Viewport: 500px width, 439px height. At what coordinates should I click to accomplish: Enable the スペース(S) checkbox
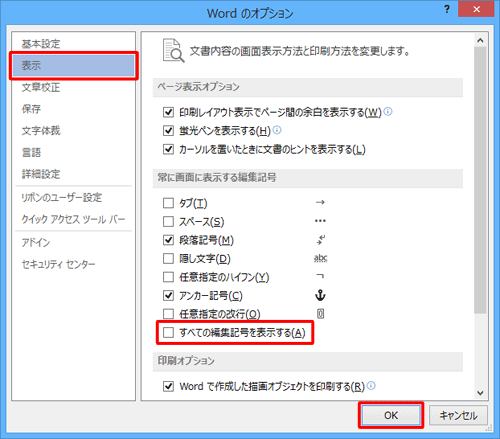[x=168, y=221]
